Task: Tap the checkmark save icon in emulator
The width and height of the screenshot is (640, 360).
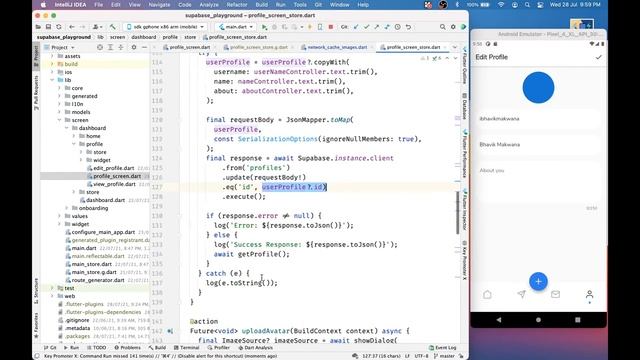Action: click(598, 57)
